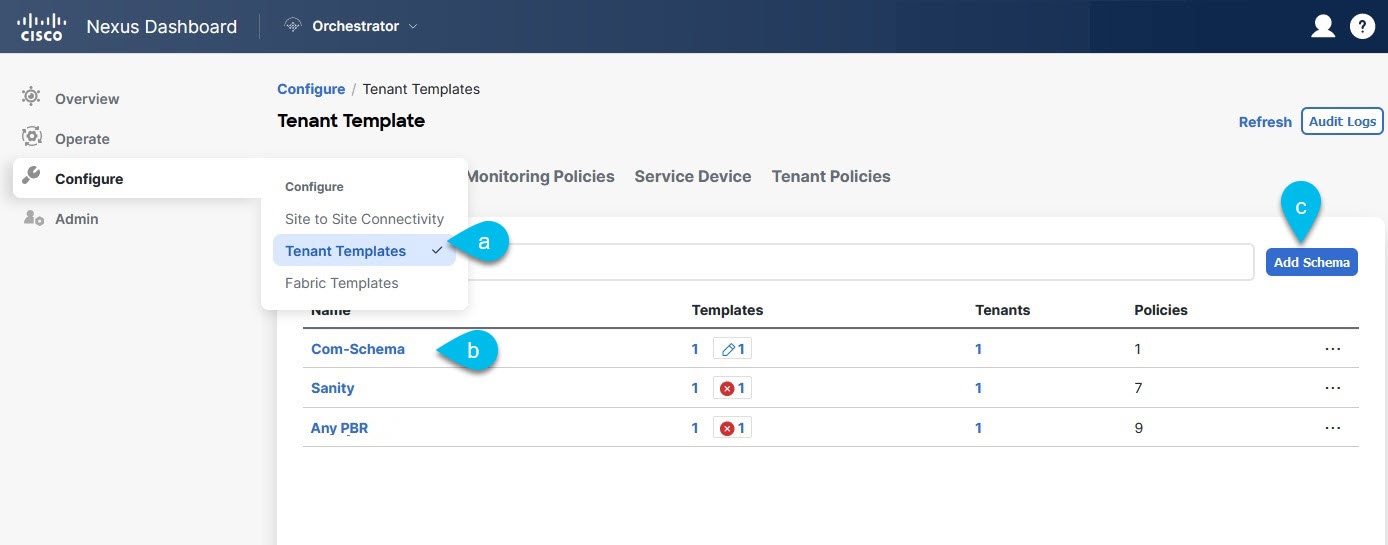Screen dimensions: 1388x545
Task: Open the Any PBR schema
Action: 340,428
